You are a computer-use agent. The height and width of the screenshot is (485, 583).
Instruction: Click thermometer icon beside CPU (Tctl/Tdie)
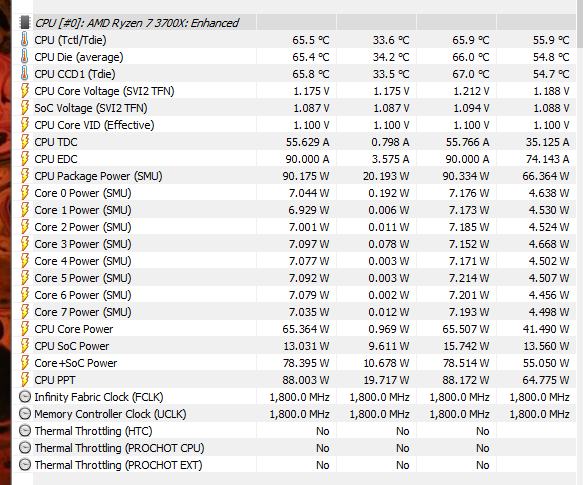(x=25, y=40)
